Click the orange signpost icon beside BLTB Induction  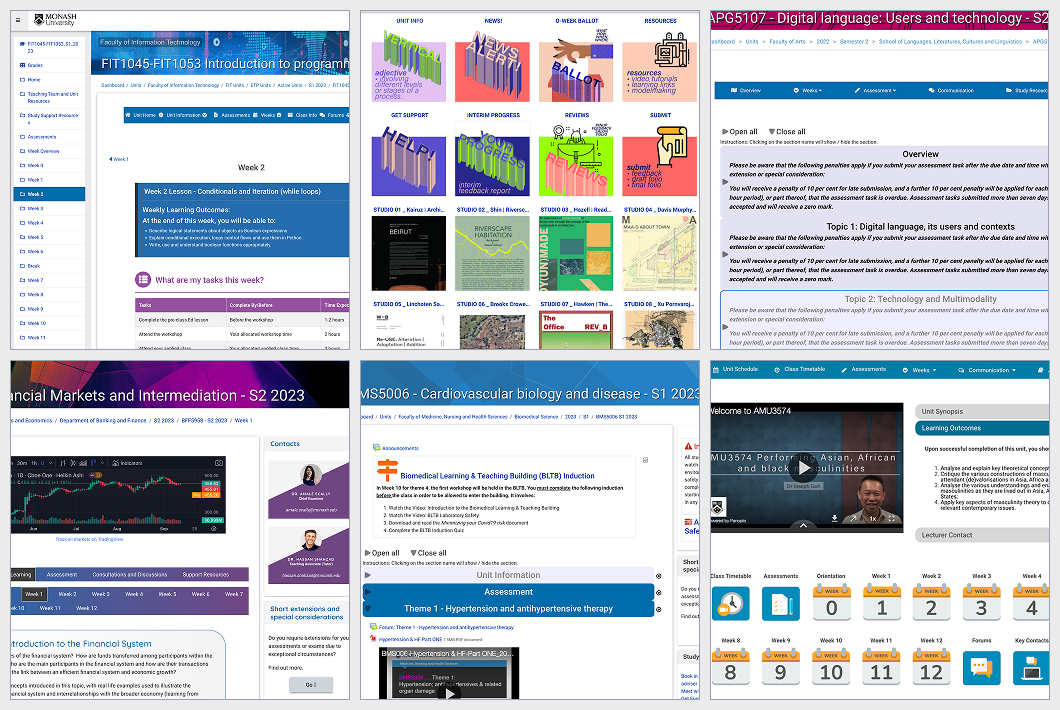pyautogui.click(x=387, y=470)
